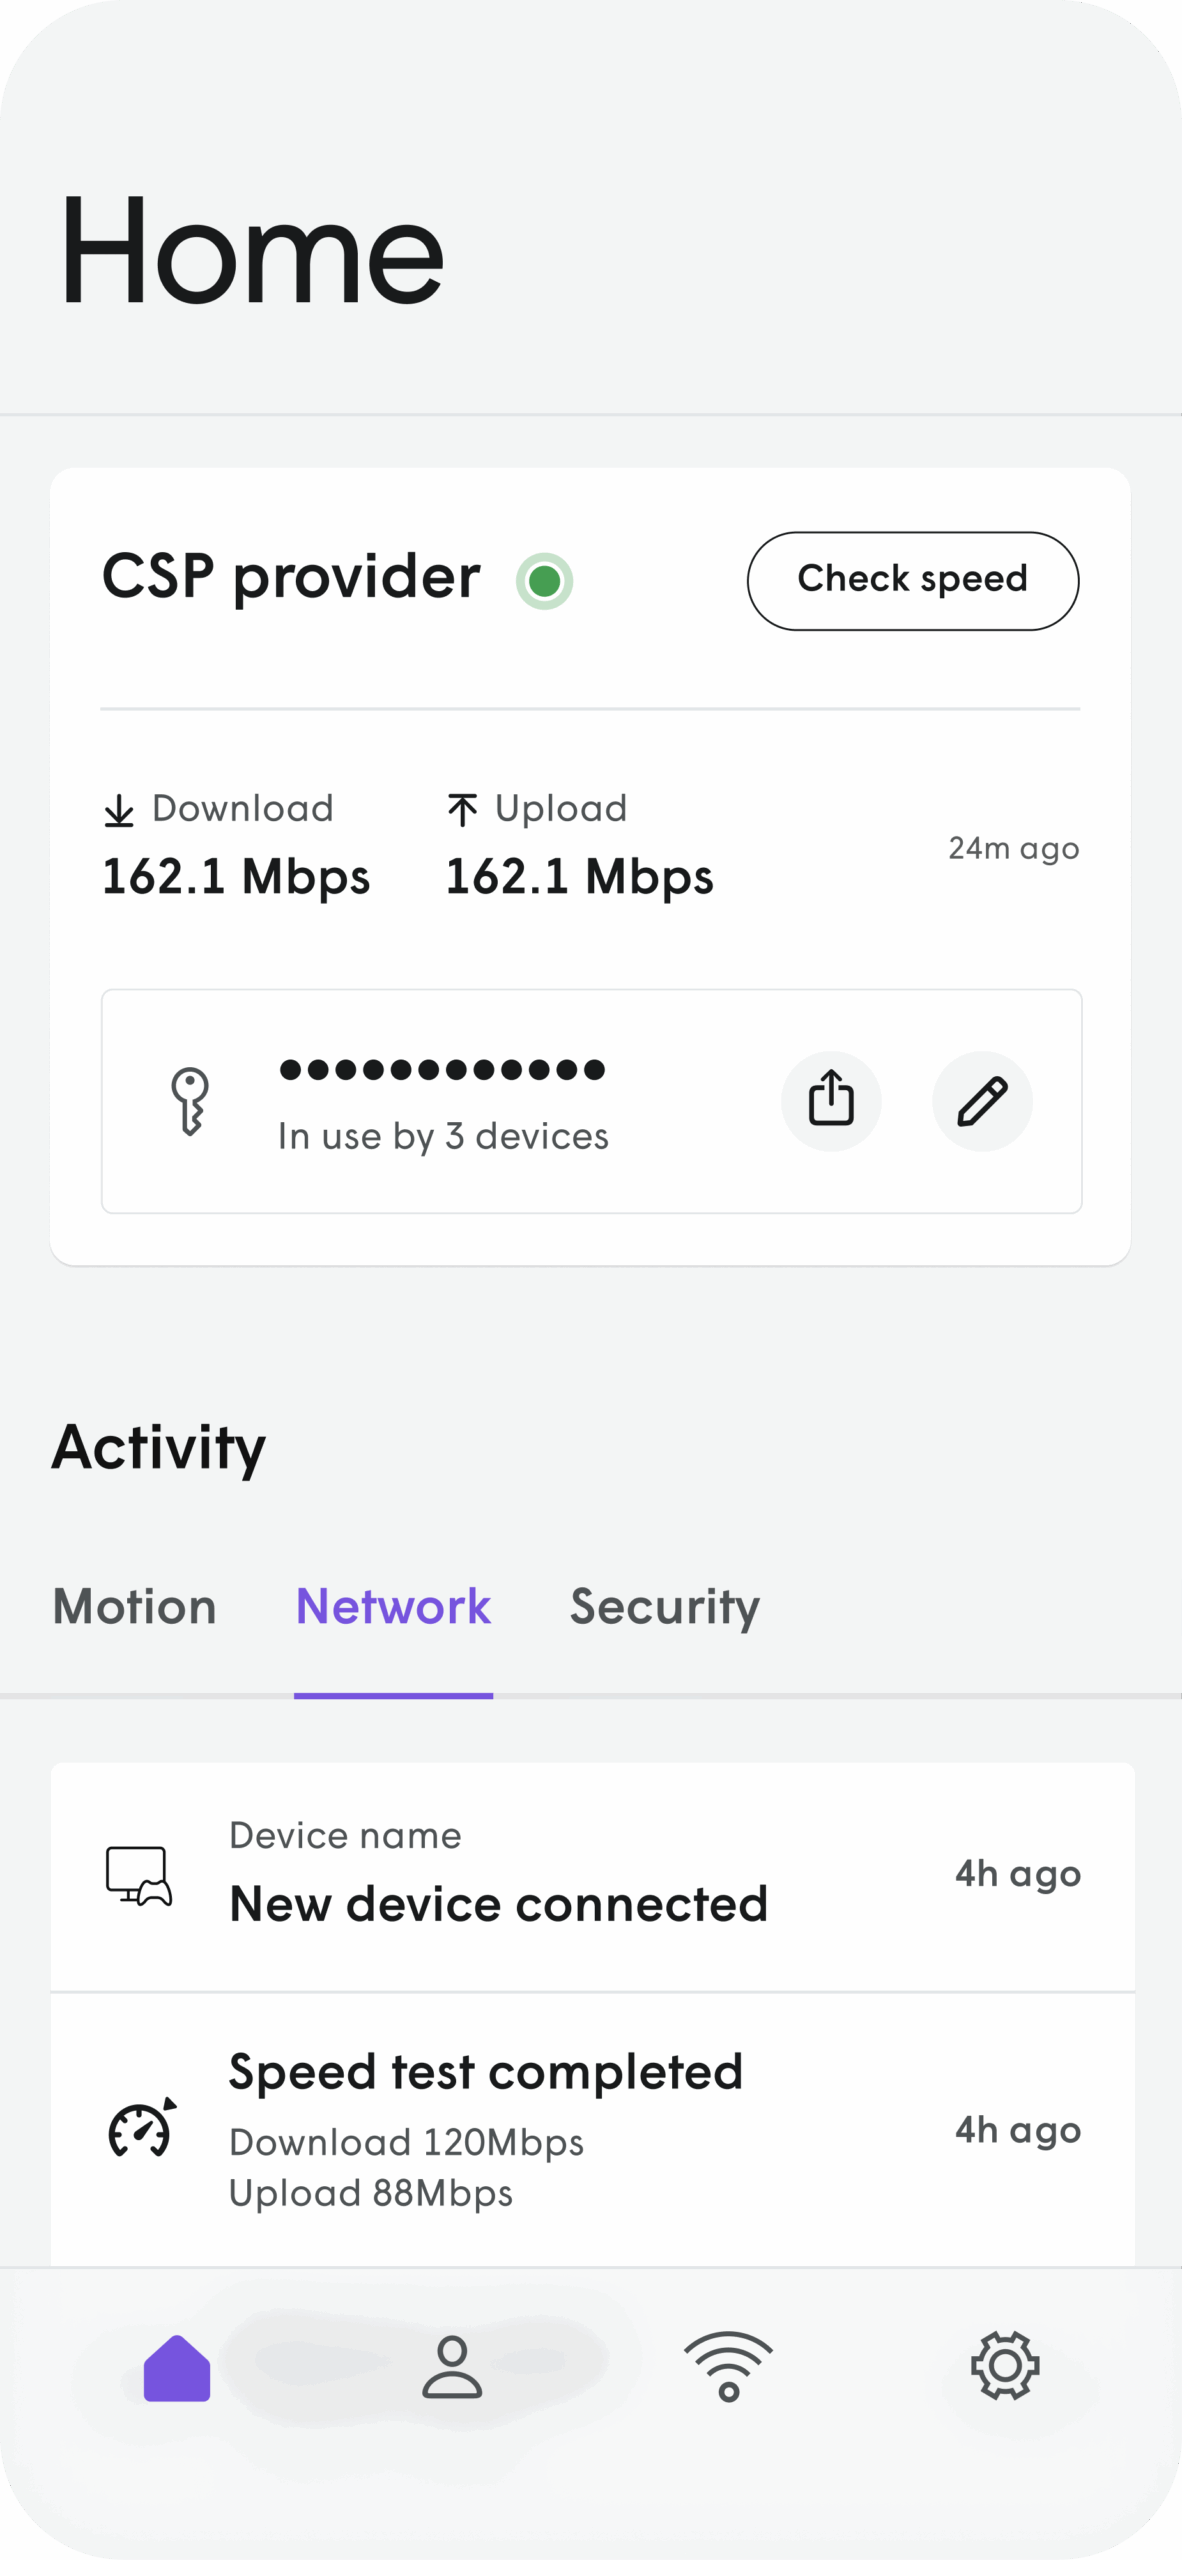Open the Home tab in bottom bar
This screenshot has height=2560, width=1182.
[x=177, y=2368]
